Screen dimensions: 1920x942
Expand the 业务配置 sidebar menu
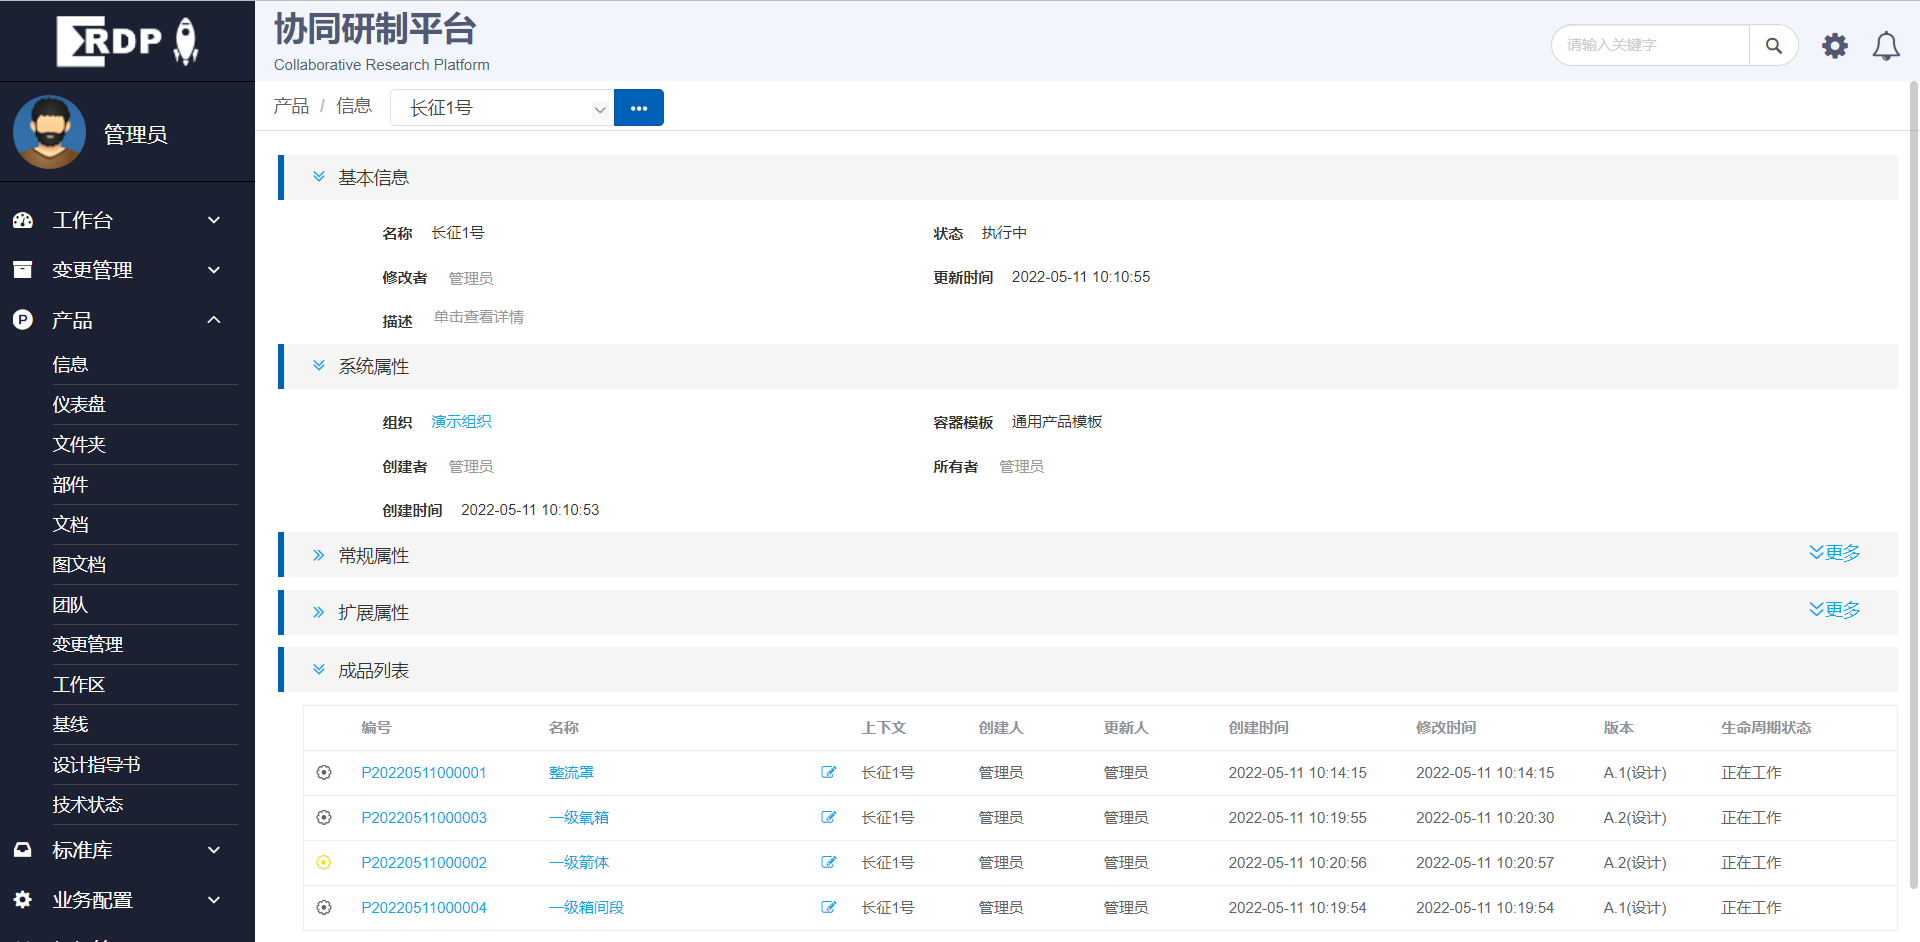(214, 900)
